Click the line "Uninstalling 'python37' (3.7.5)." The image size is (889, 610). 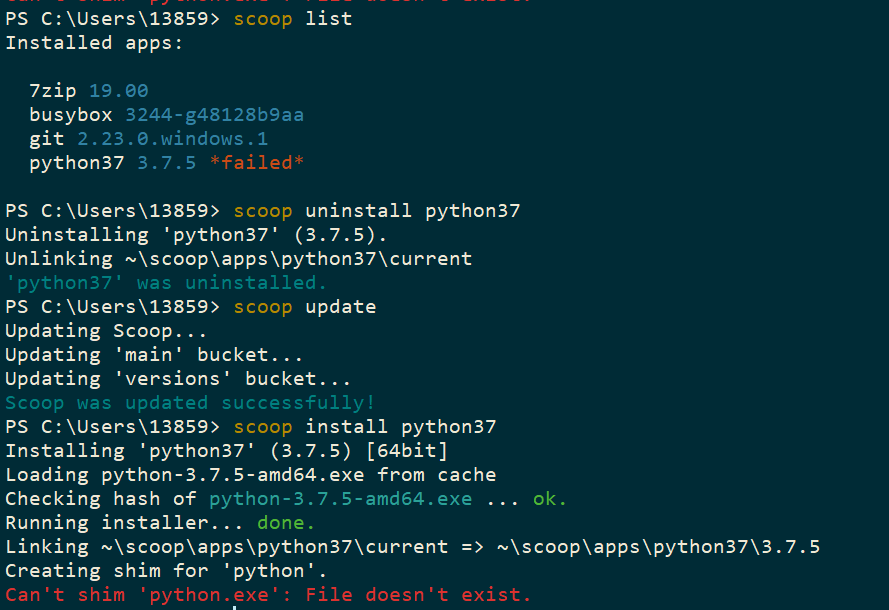click(x=196, y=235)
